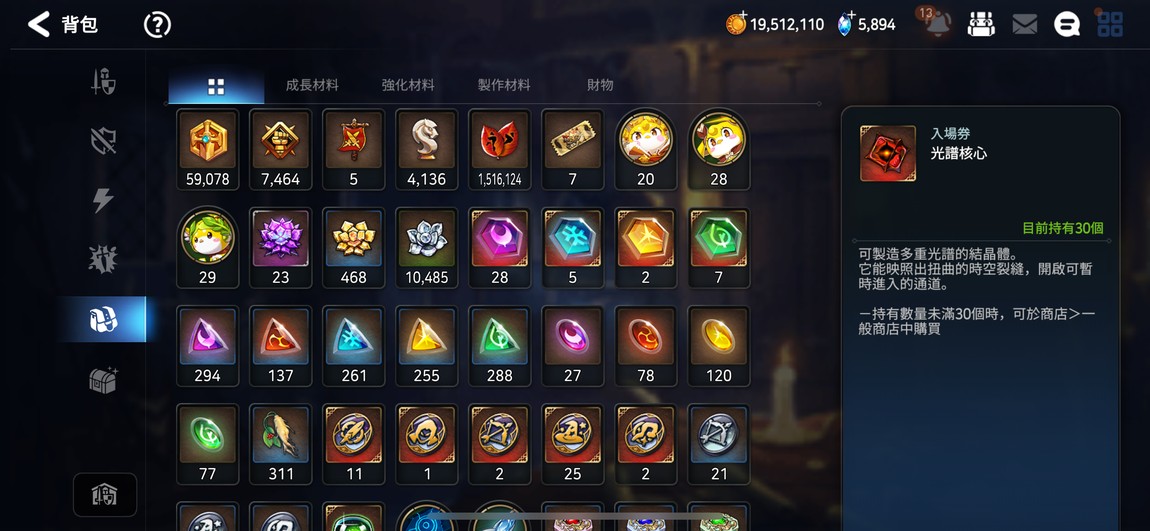This screenshot has width=1150, height=531.
Task: Select the ticket item with quantity 7
Action: point(573,150)
